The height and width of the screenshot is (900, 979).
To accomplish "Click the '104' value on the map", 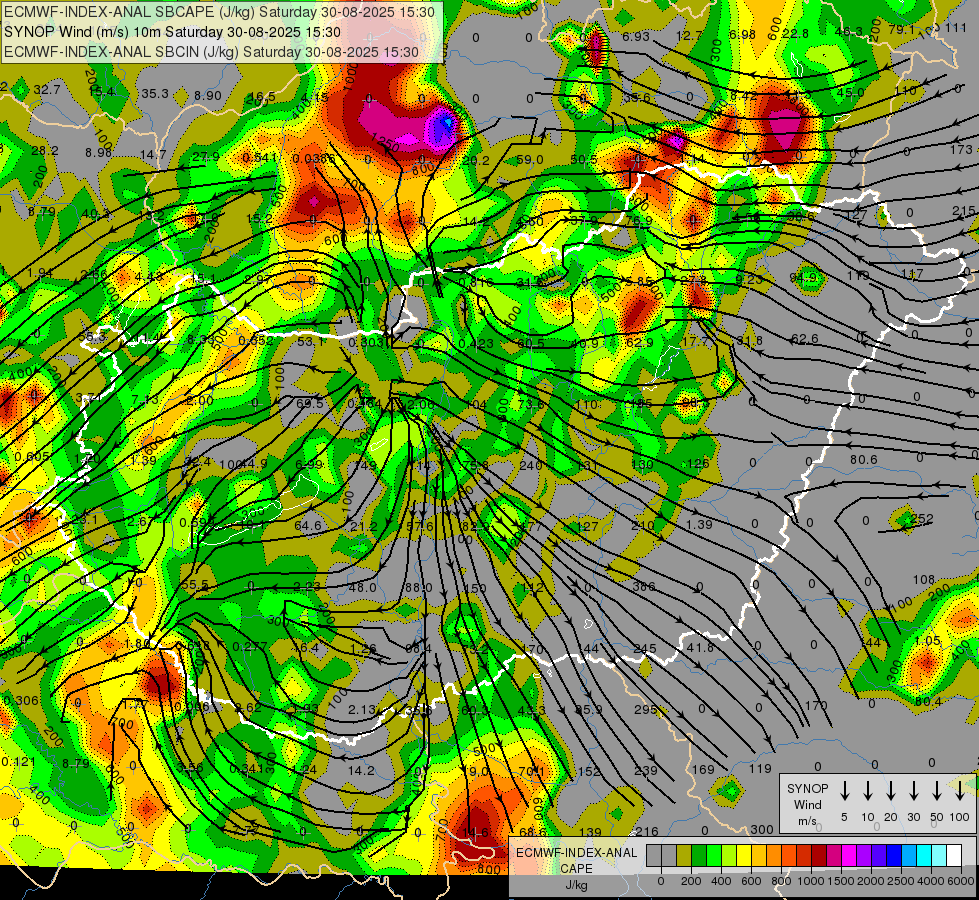I will pyautogui.click(x=476, y=404).
